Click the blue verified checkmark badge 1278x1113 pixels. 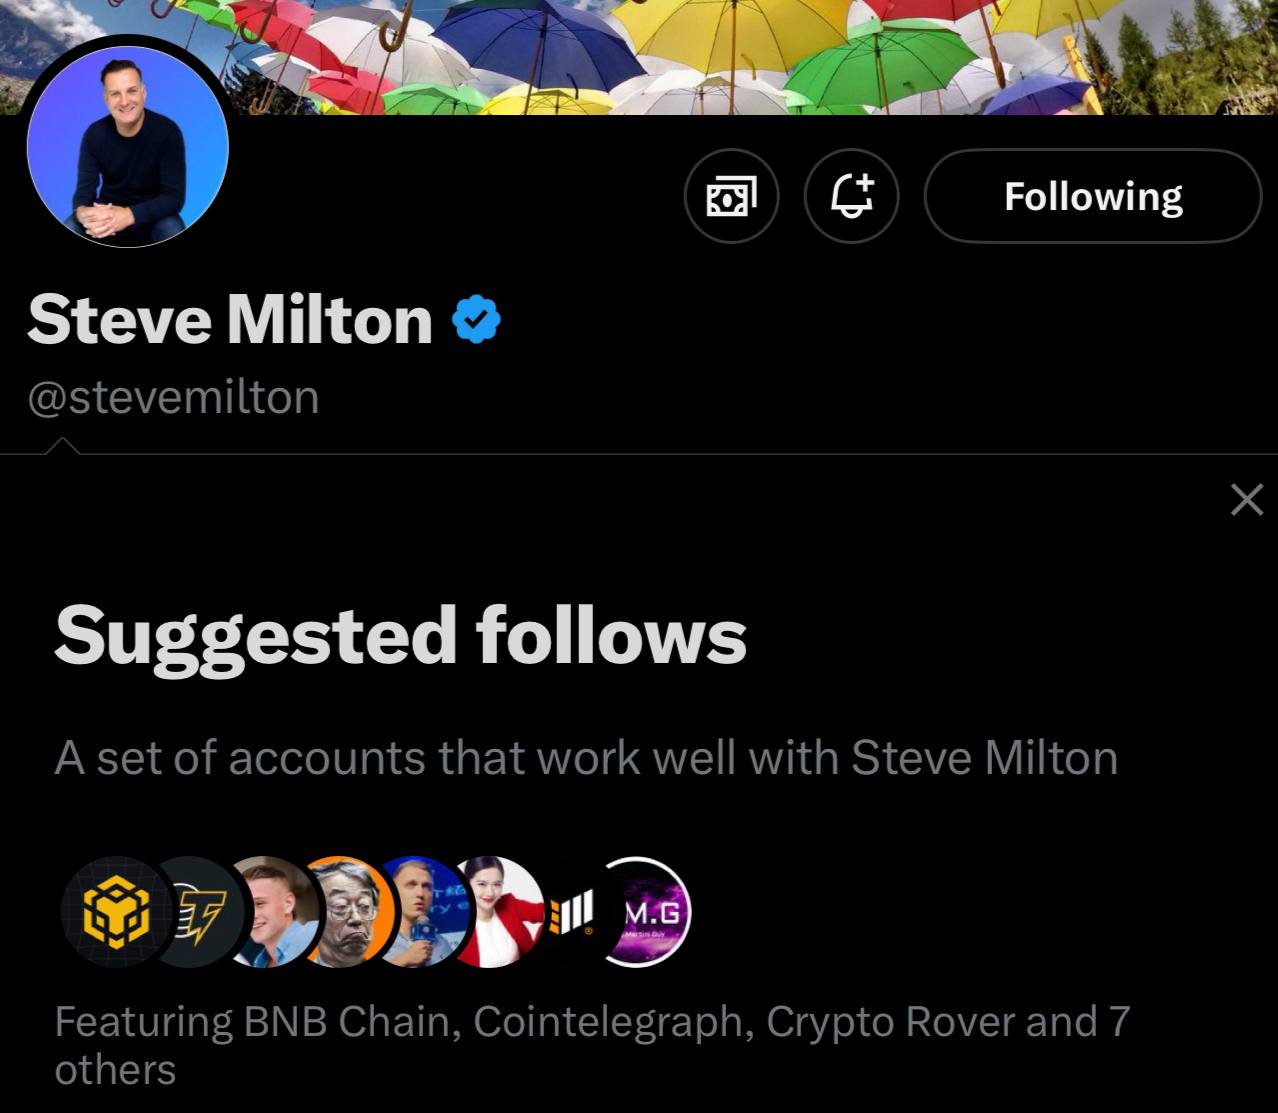click(476, 320)
